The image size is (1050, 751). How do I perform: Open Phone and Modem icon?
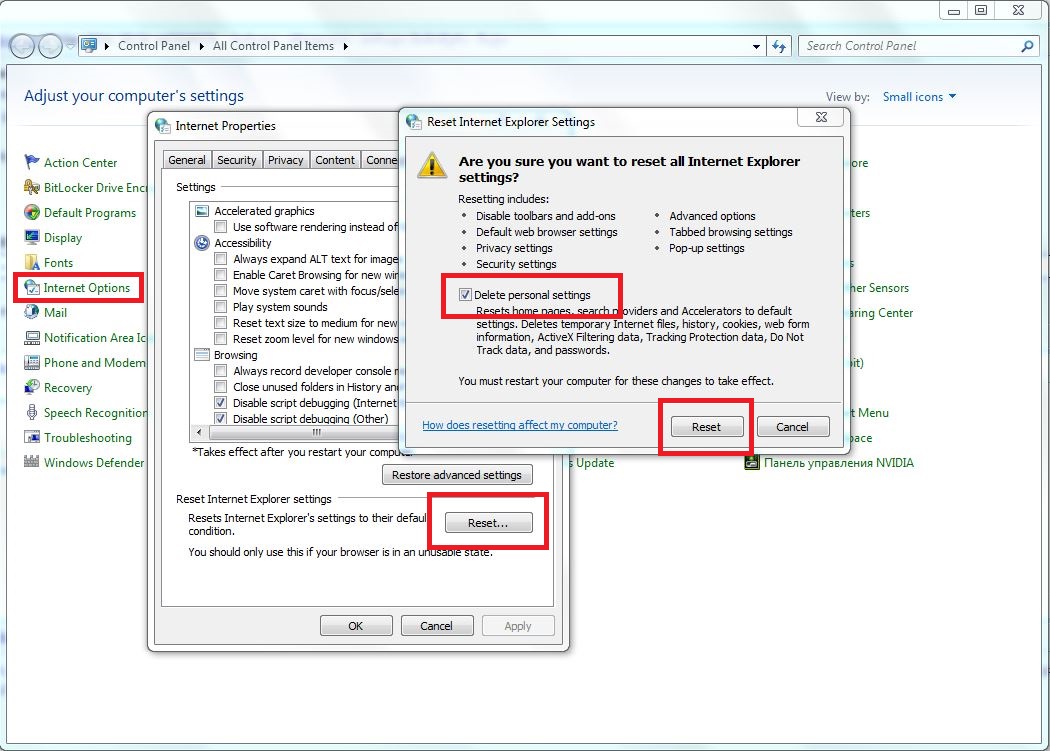[31, 362]
